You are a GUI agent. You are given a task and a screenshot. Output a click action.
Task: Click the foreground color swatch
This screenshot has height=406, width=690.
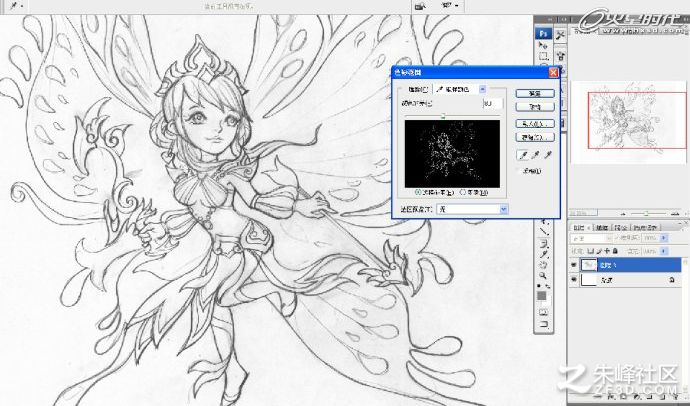[x=541, y=295]
